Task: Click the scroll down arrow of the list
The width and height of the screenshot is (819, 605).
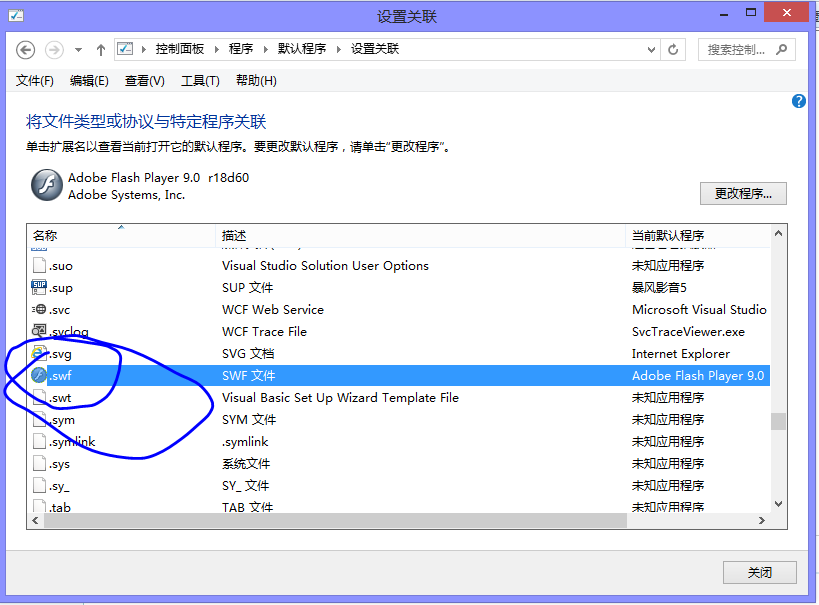Action: click(778, 504)
